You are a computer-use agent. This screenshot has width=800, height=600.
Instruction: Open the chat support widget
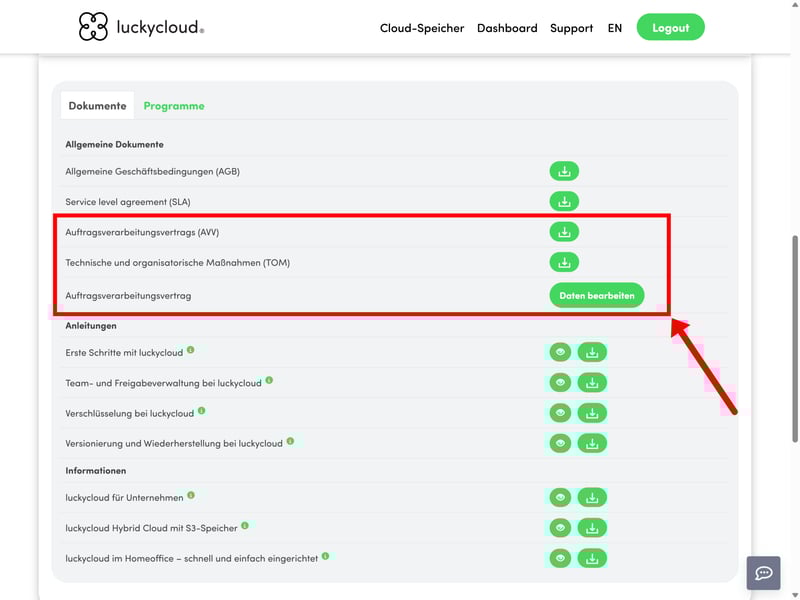763,573
